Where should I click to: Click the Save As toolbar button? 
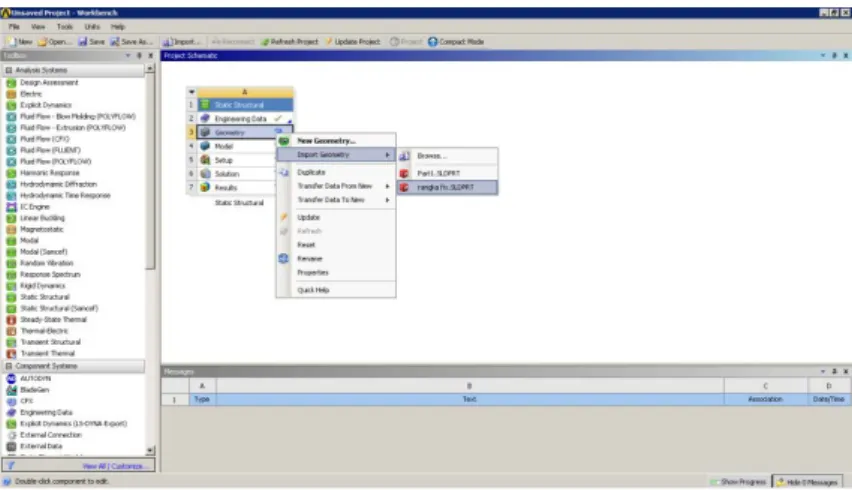tap(131, 42)
